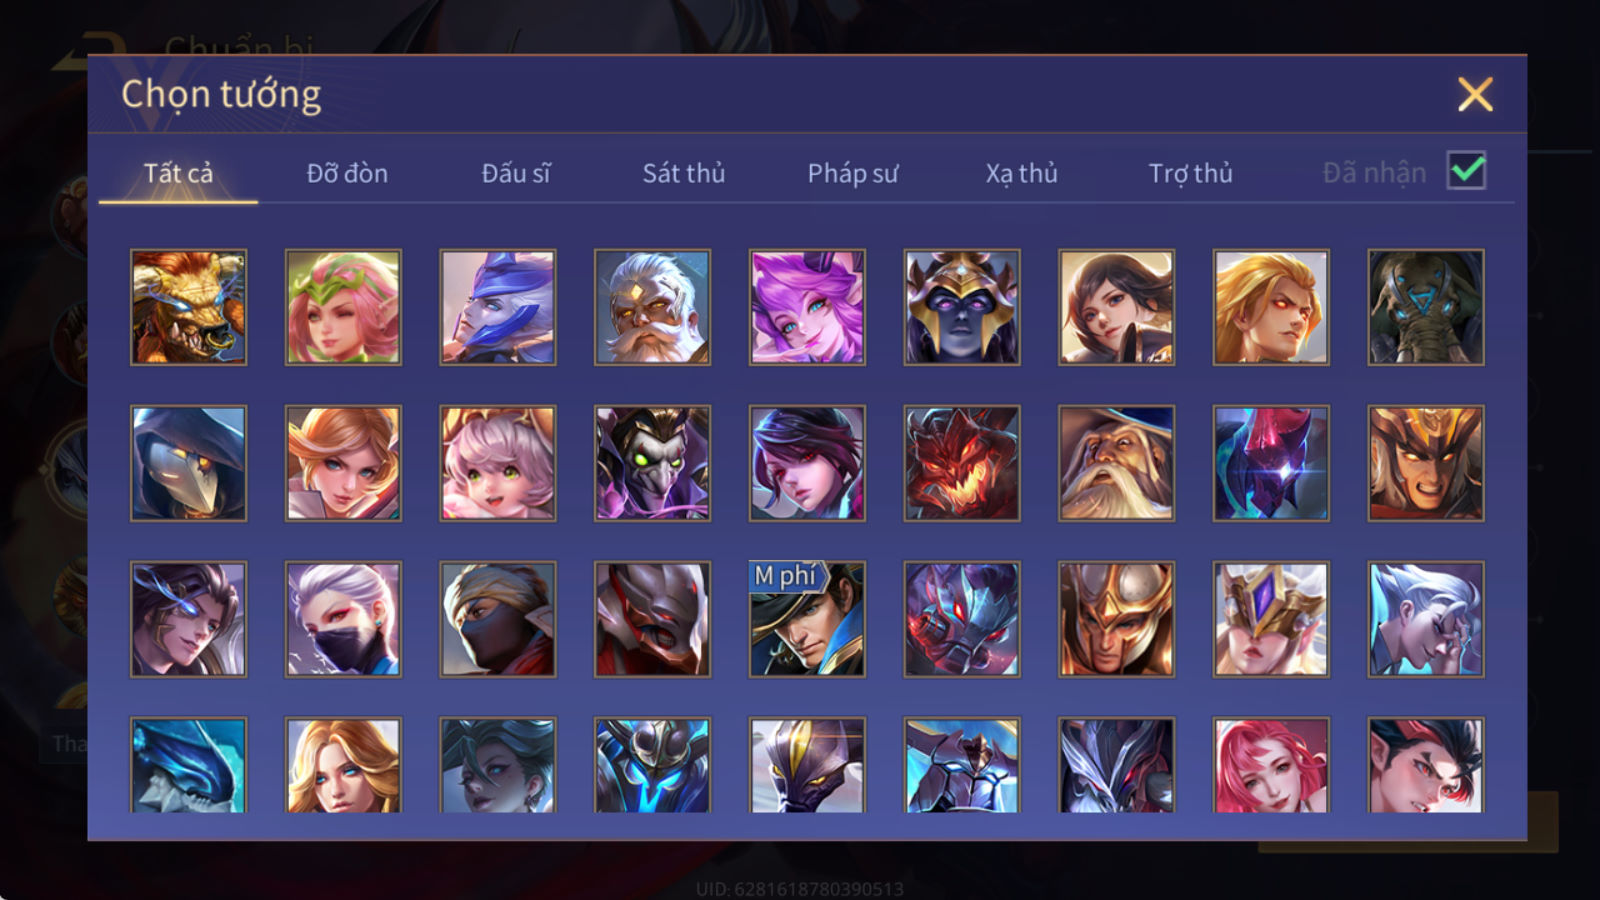Screen dimensions: 1600x900
Task: Select the gray elephant hero portrait
Action: [x=1426, y=307]
